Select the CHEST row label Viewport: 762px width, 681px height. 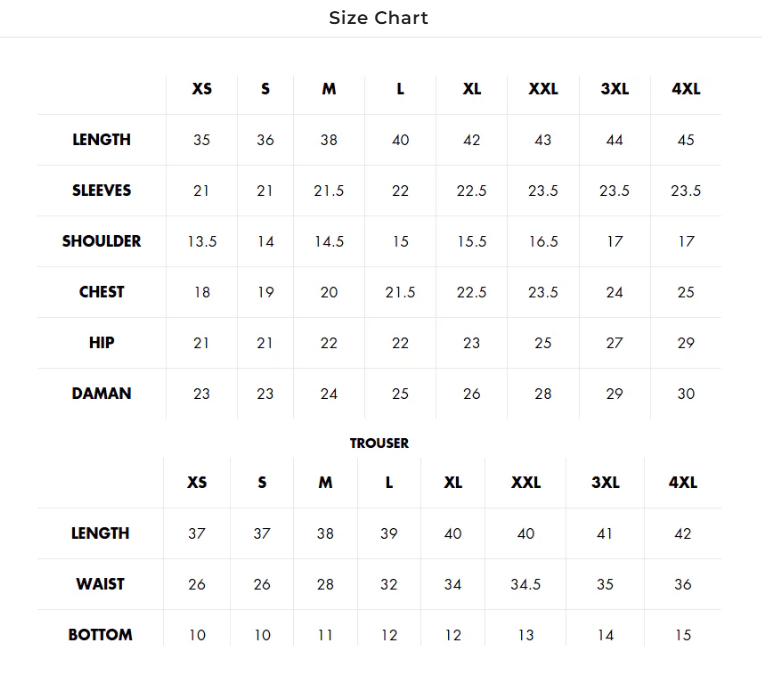click(x=101, y=292)
